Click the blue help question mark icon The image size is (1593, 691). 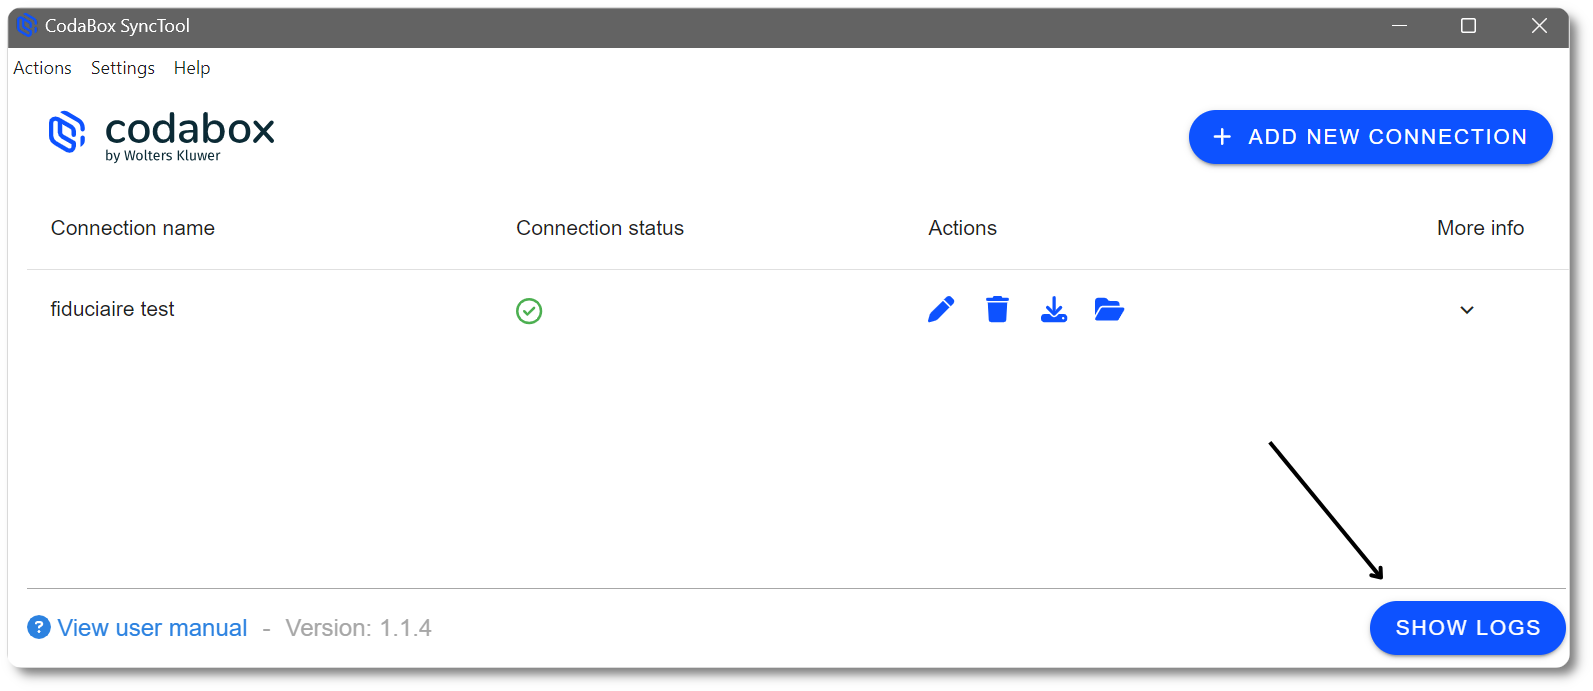(x=39, y=627)
